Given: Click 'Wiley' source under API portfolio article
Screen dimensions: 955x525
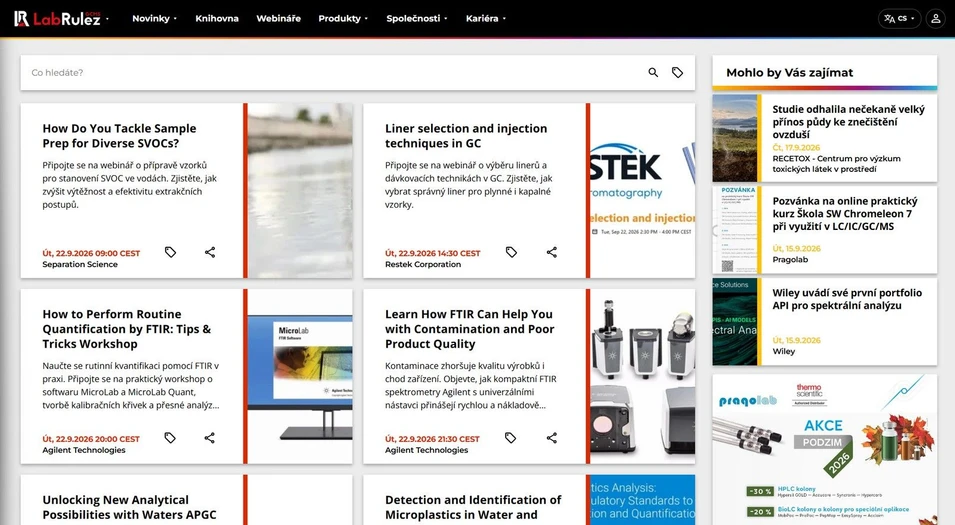Looking at the screenshot, I should [x=783, y=351].
